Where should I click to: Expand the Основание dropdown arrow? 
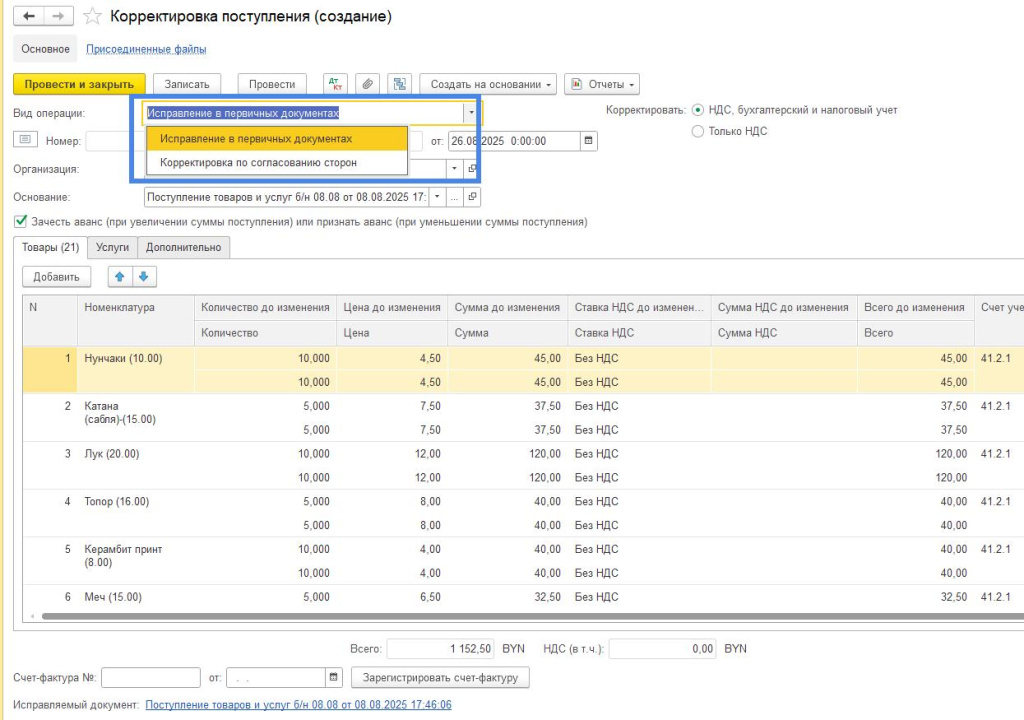(438, 197)
